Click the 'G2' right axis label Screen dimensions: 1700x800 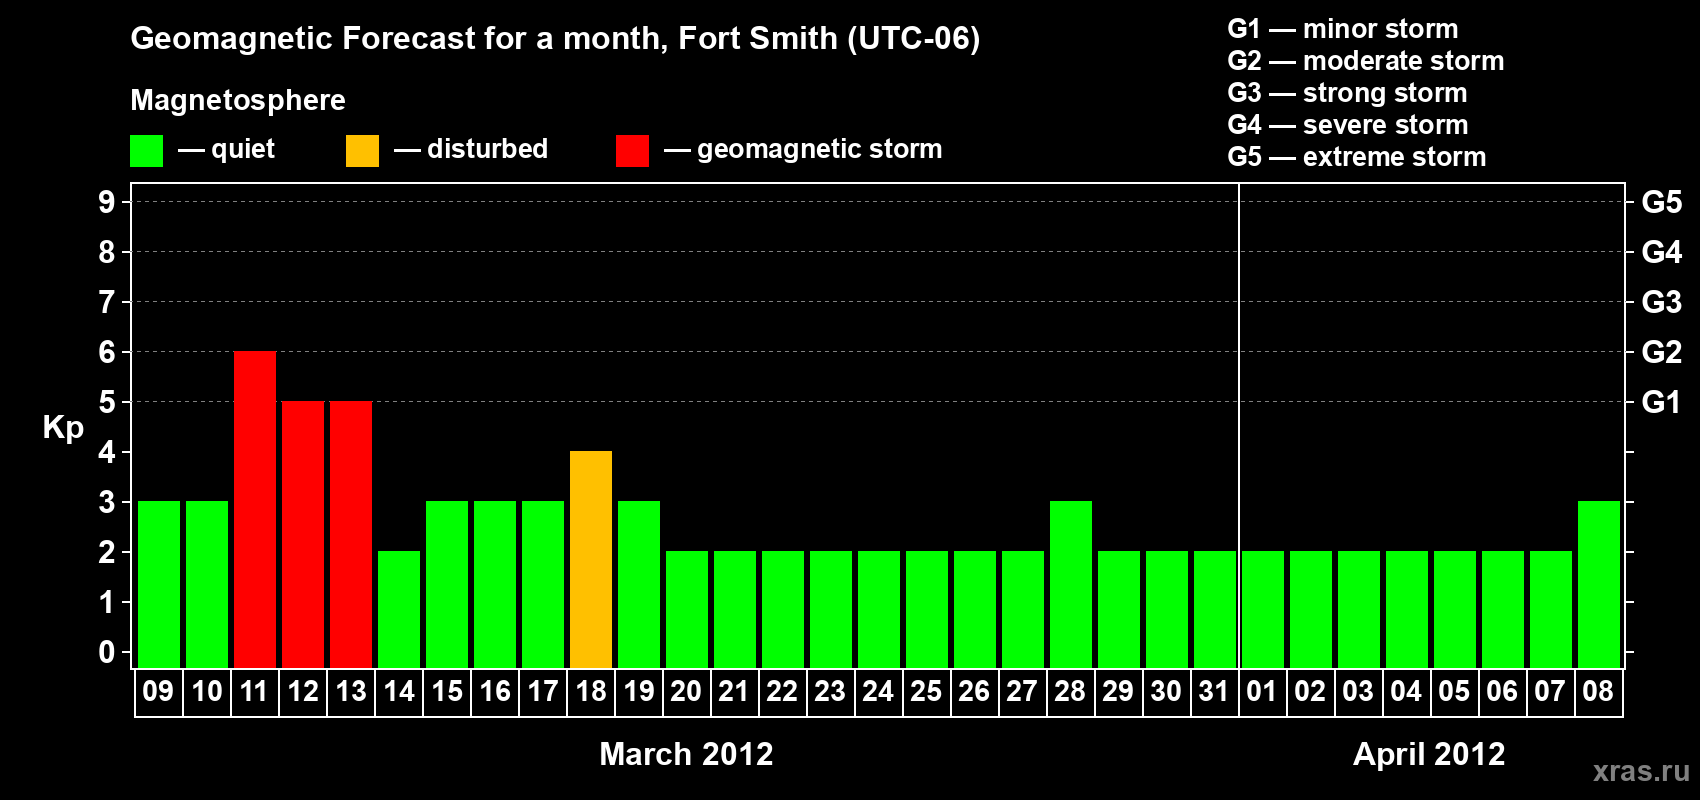pyautogui.click(x=1662, y=352)
